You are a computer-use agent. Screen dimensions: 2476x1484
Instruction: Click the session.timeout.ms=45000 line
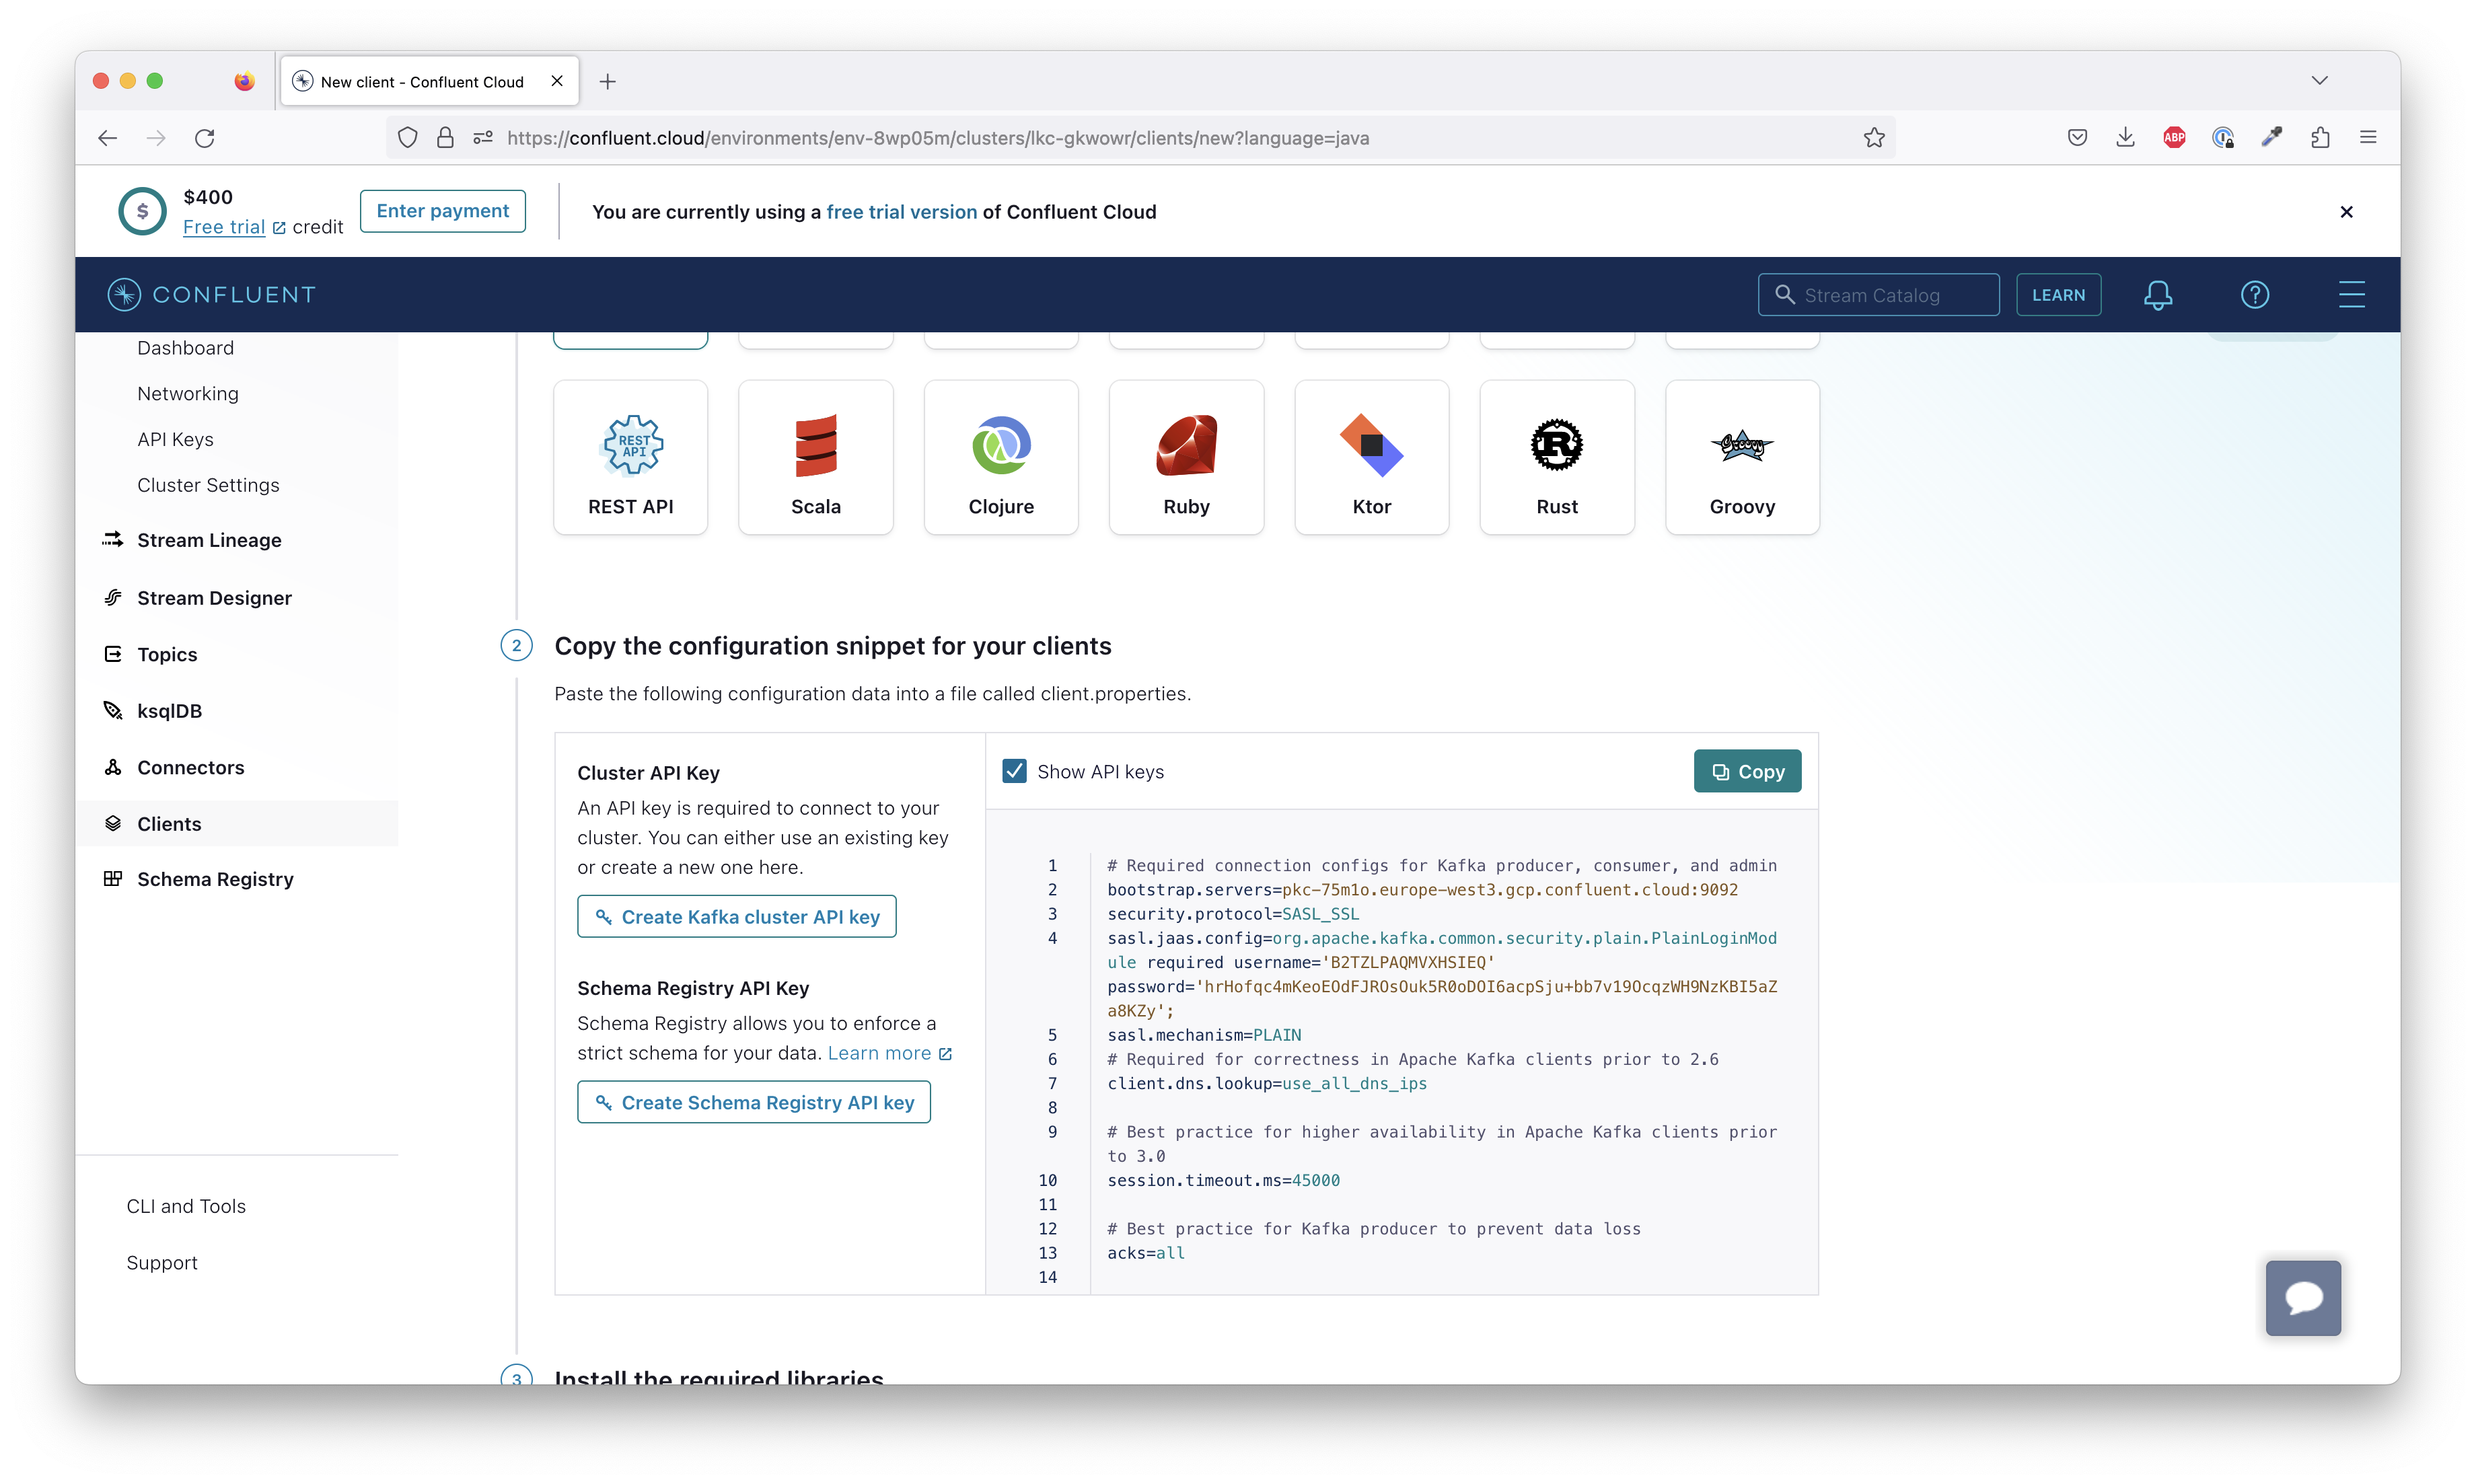1223,1180
